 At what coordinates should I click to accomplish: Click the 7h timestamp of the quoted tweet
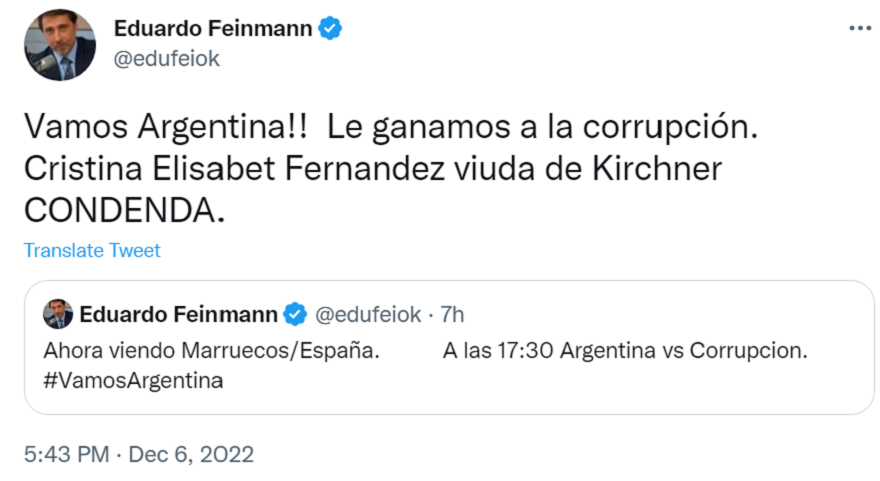click(452, 315)
